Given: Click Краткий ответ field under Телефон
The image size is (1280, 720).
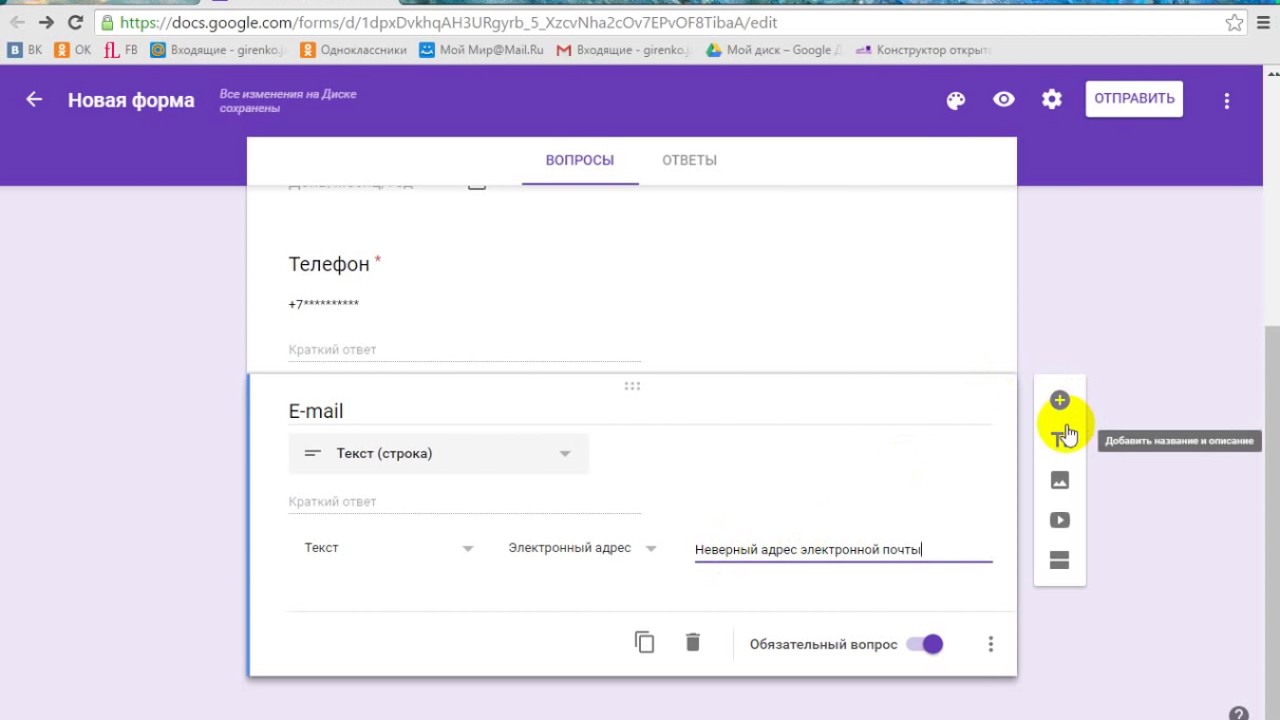Looking at the screenshot, I should point(464,350).
